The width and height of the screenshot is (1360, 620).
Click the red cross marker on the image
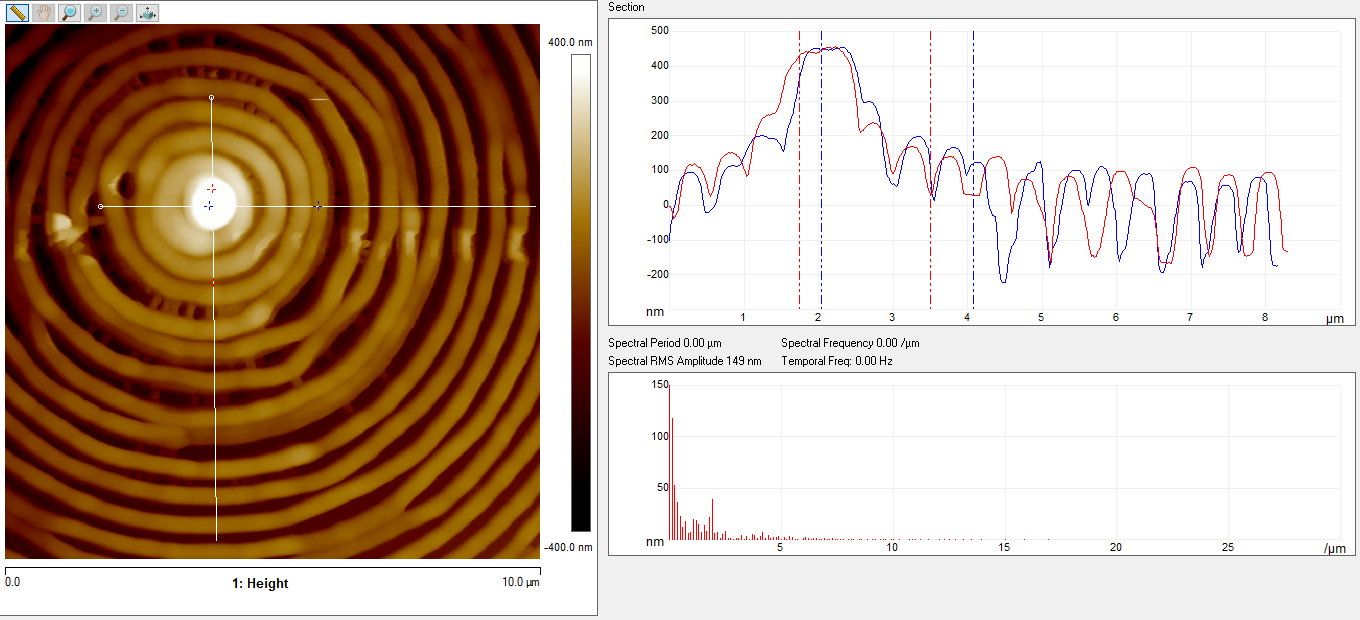211,188
